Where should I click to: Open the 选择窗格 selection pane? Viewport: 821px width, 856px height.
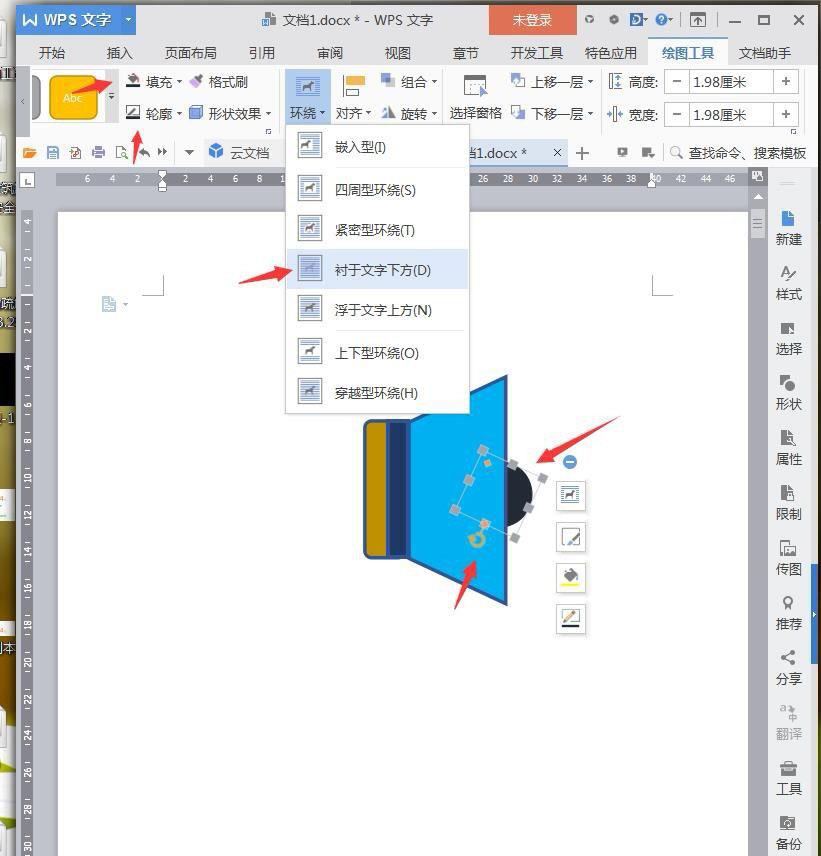[x=475, y=97]
